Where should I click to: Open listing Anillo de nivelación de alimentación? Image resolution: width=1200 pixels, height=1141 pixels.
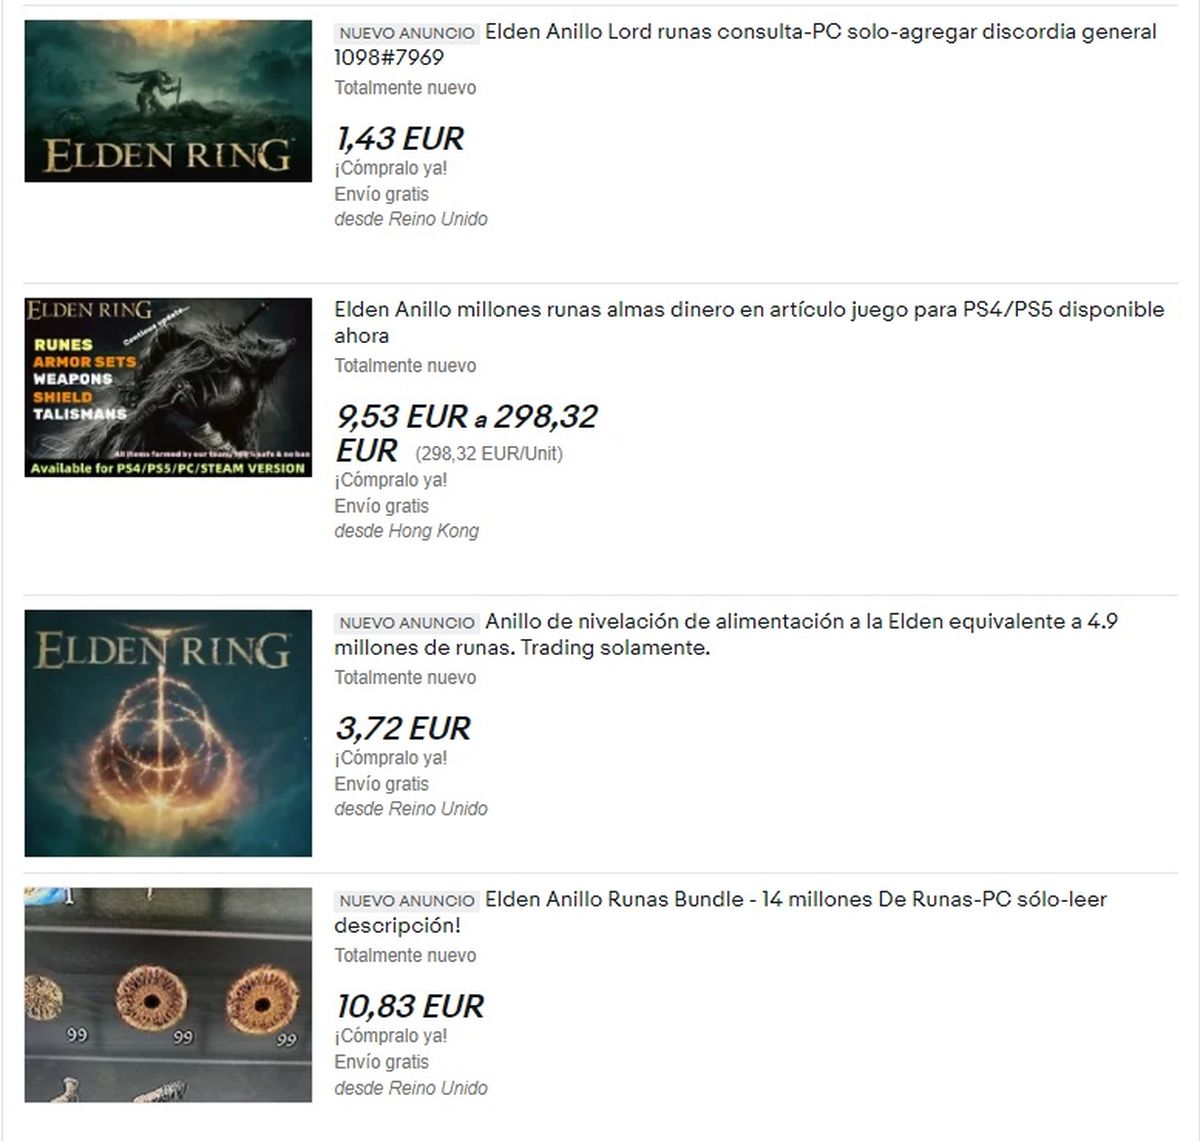coord(726,634)
